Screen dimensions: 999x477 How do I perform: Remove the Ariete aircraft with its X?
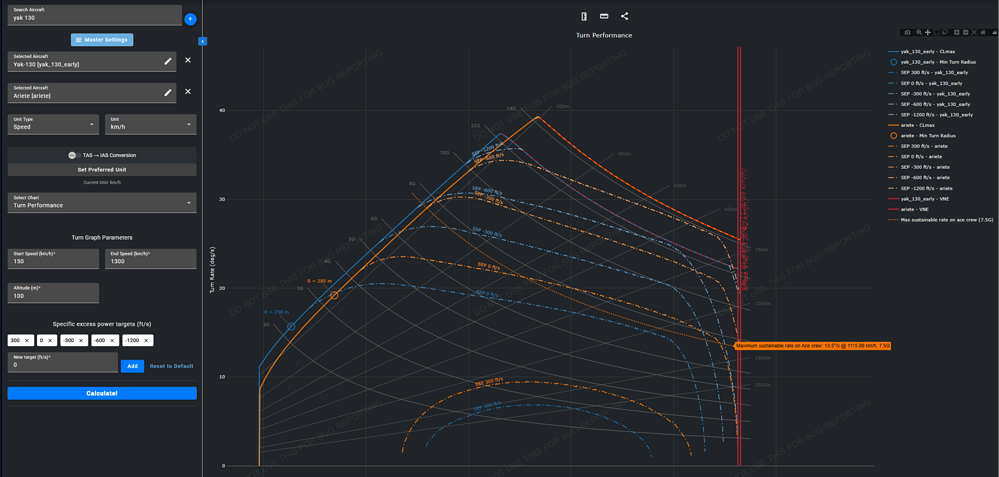pyautogui.click(x=188, y=92)
